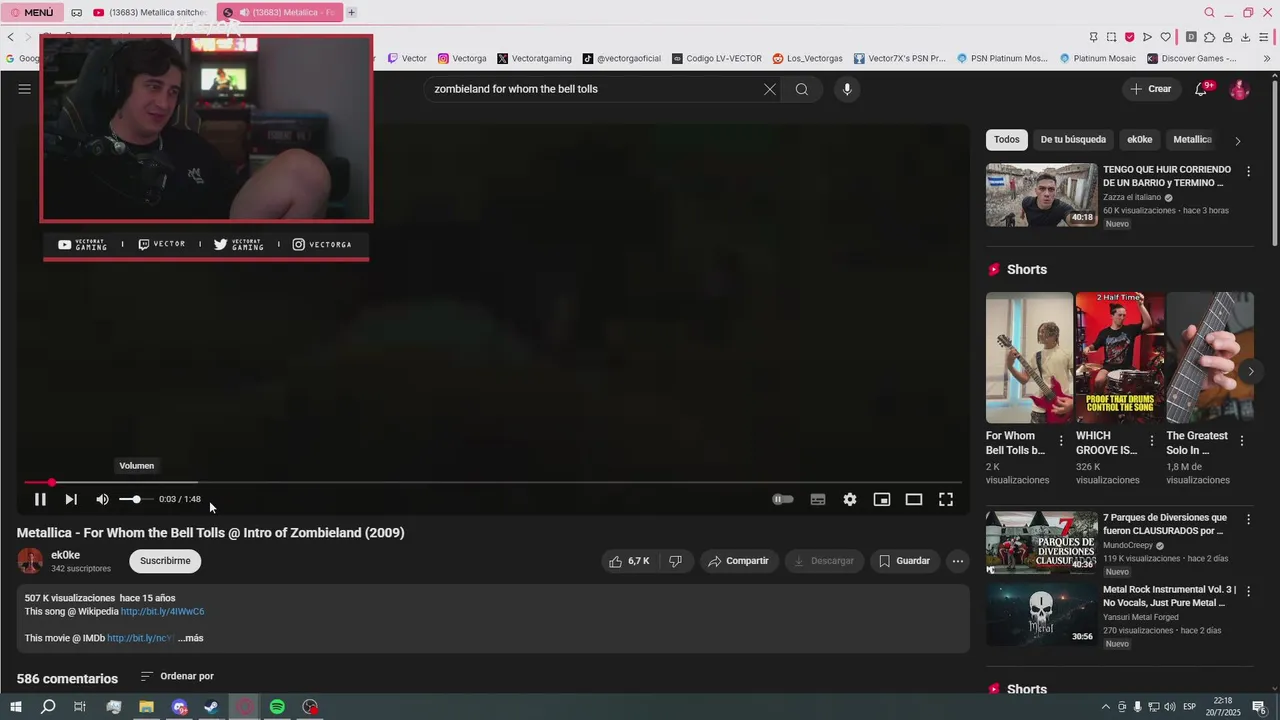Screen dimensions: 1280x720
Task: Share the video via Compartir
Action: (738, 561)
